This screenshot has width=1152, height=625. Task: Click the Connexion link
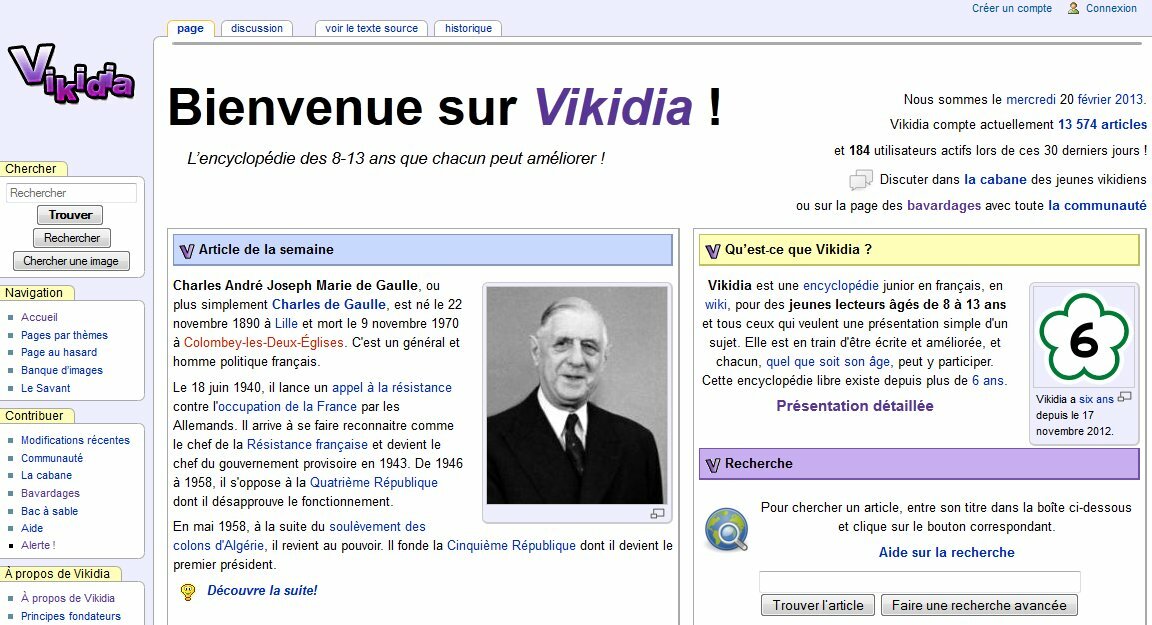1112,8
